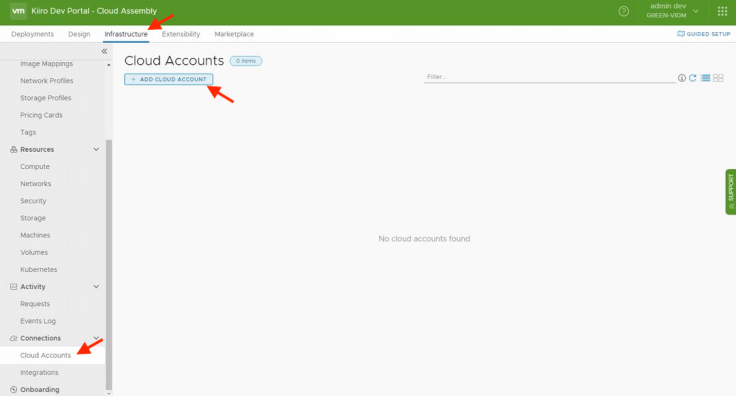Collapse the sidebar with the double chevron
This screenshot has width=736, height=396.
[x=104, y=51]
